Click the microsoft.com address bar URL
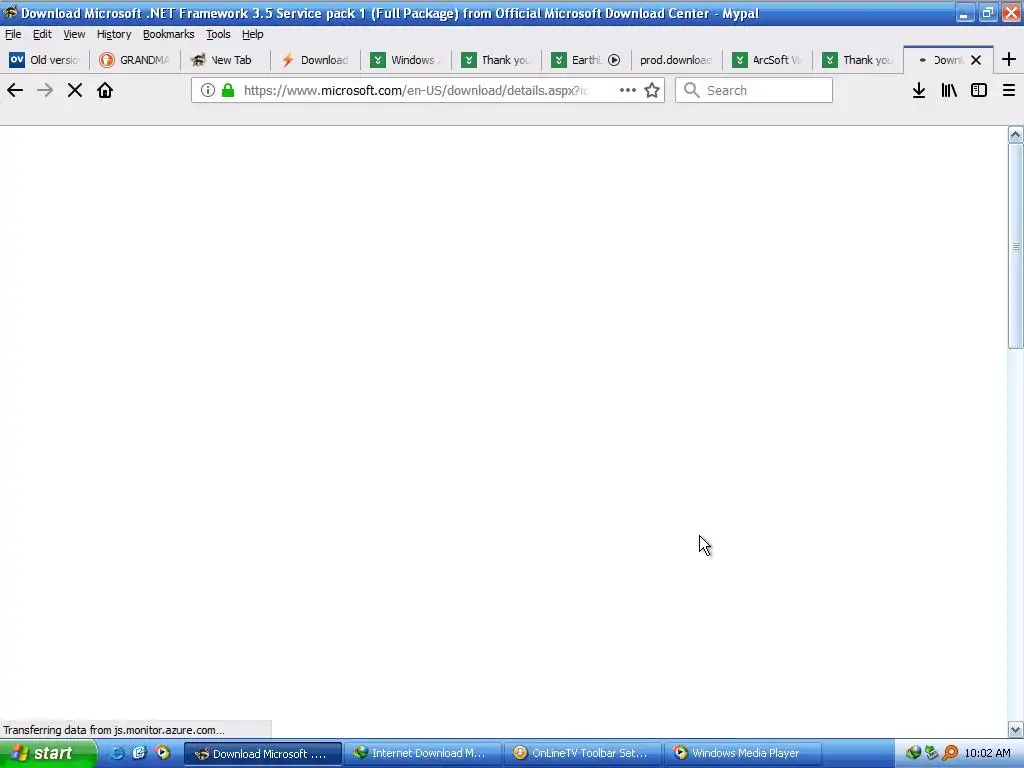 (415, 90)
